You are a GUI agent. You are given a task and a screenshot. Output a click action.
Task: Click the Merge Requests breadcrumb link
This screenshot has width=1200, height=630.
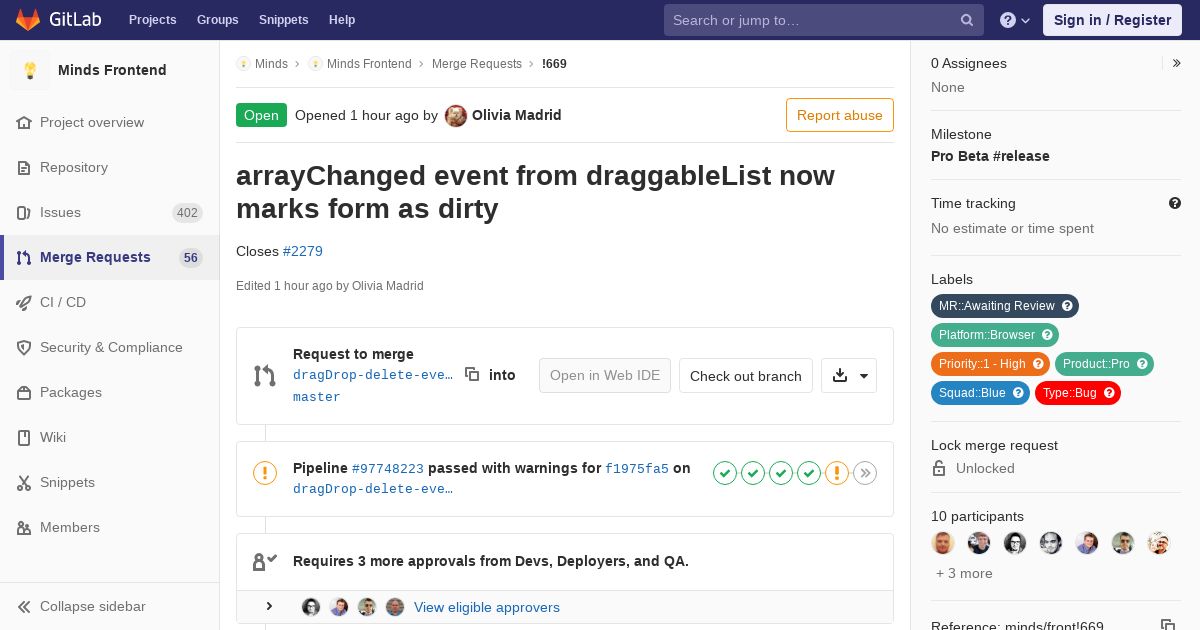477,64
